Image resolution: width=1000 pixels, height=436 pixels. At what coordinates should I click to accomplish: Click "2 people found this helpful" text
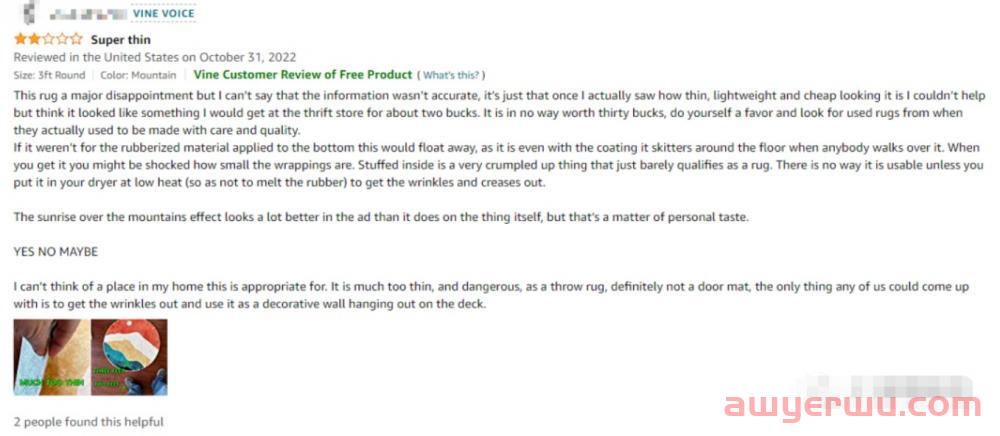88,422
